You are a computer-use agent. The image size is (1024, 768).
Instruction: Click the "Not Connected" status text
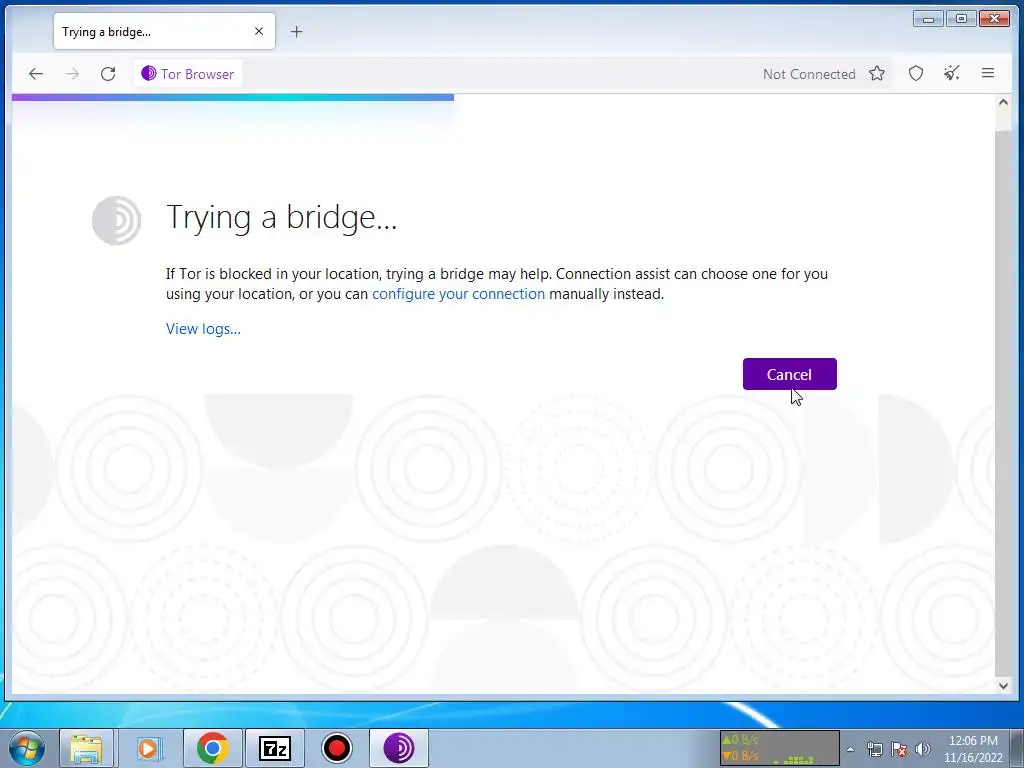809,74
